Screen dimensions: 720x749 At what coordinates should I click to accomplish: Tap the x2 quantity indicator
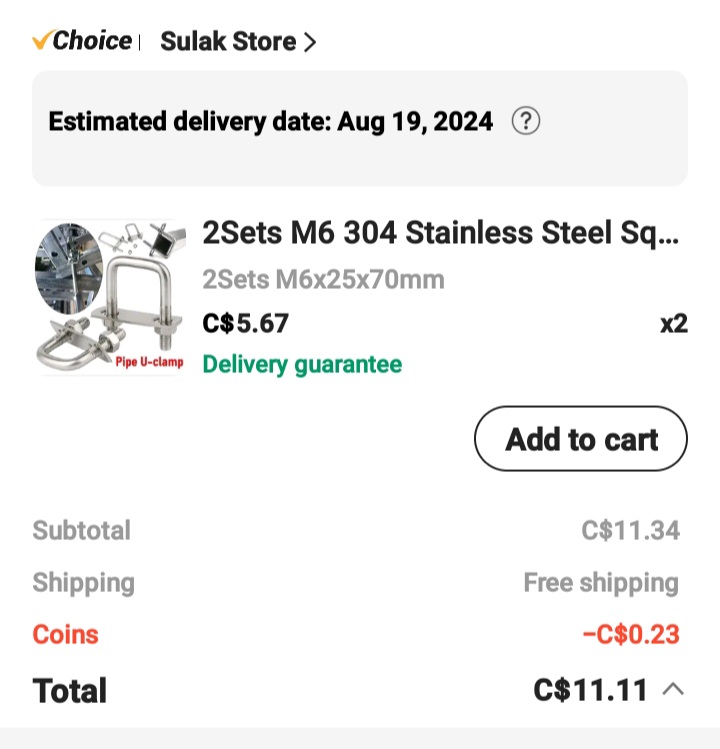[673, 324]
